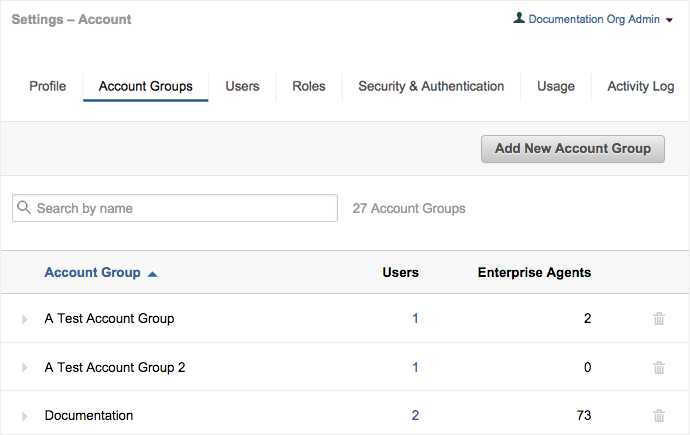This screenshot has height=435, width=690.
Task: Click the sort arrow beside Account Group
Action: pos(152,273)
